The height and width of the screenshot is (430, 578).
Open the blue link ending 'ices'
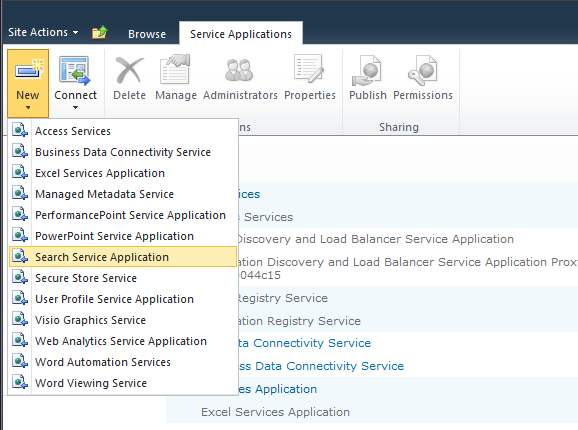(249, 194)
